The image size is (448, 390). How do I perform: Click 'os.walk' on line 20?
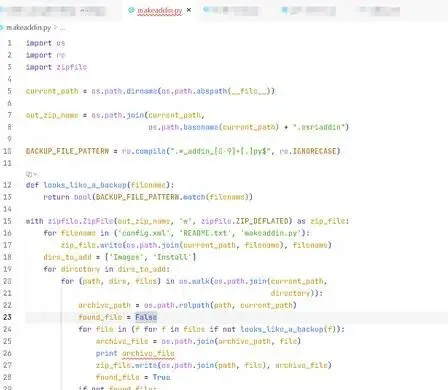[194, 281]
